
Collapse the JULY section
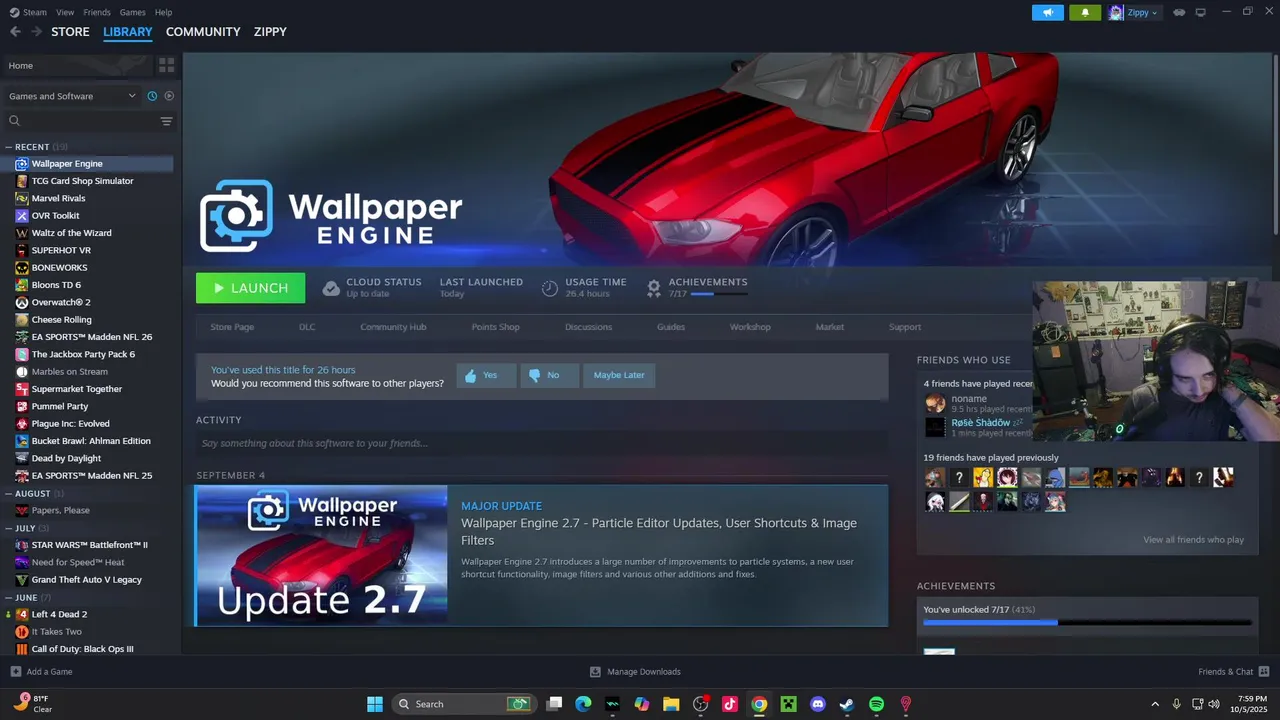tap(9, 528)
